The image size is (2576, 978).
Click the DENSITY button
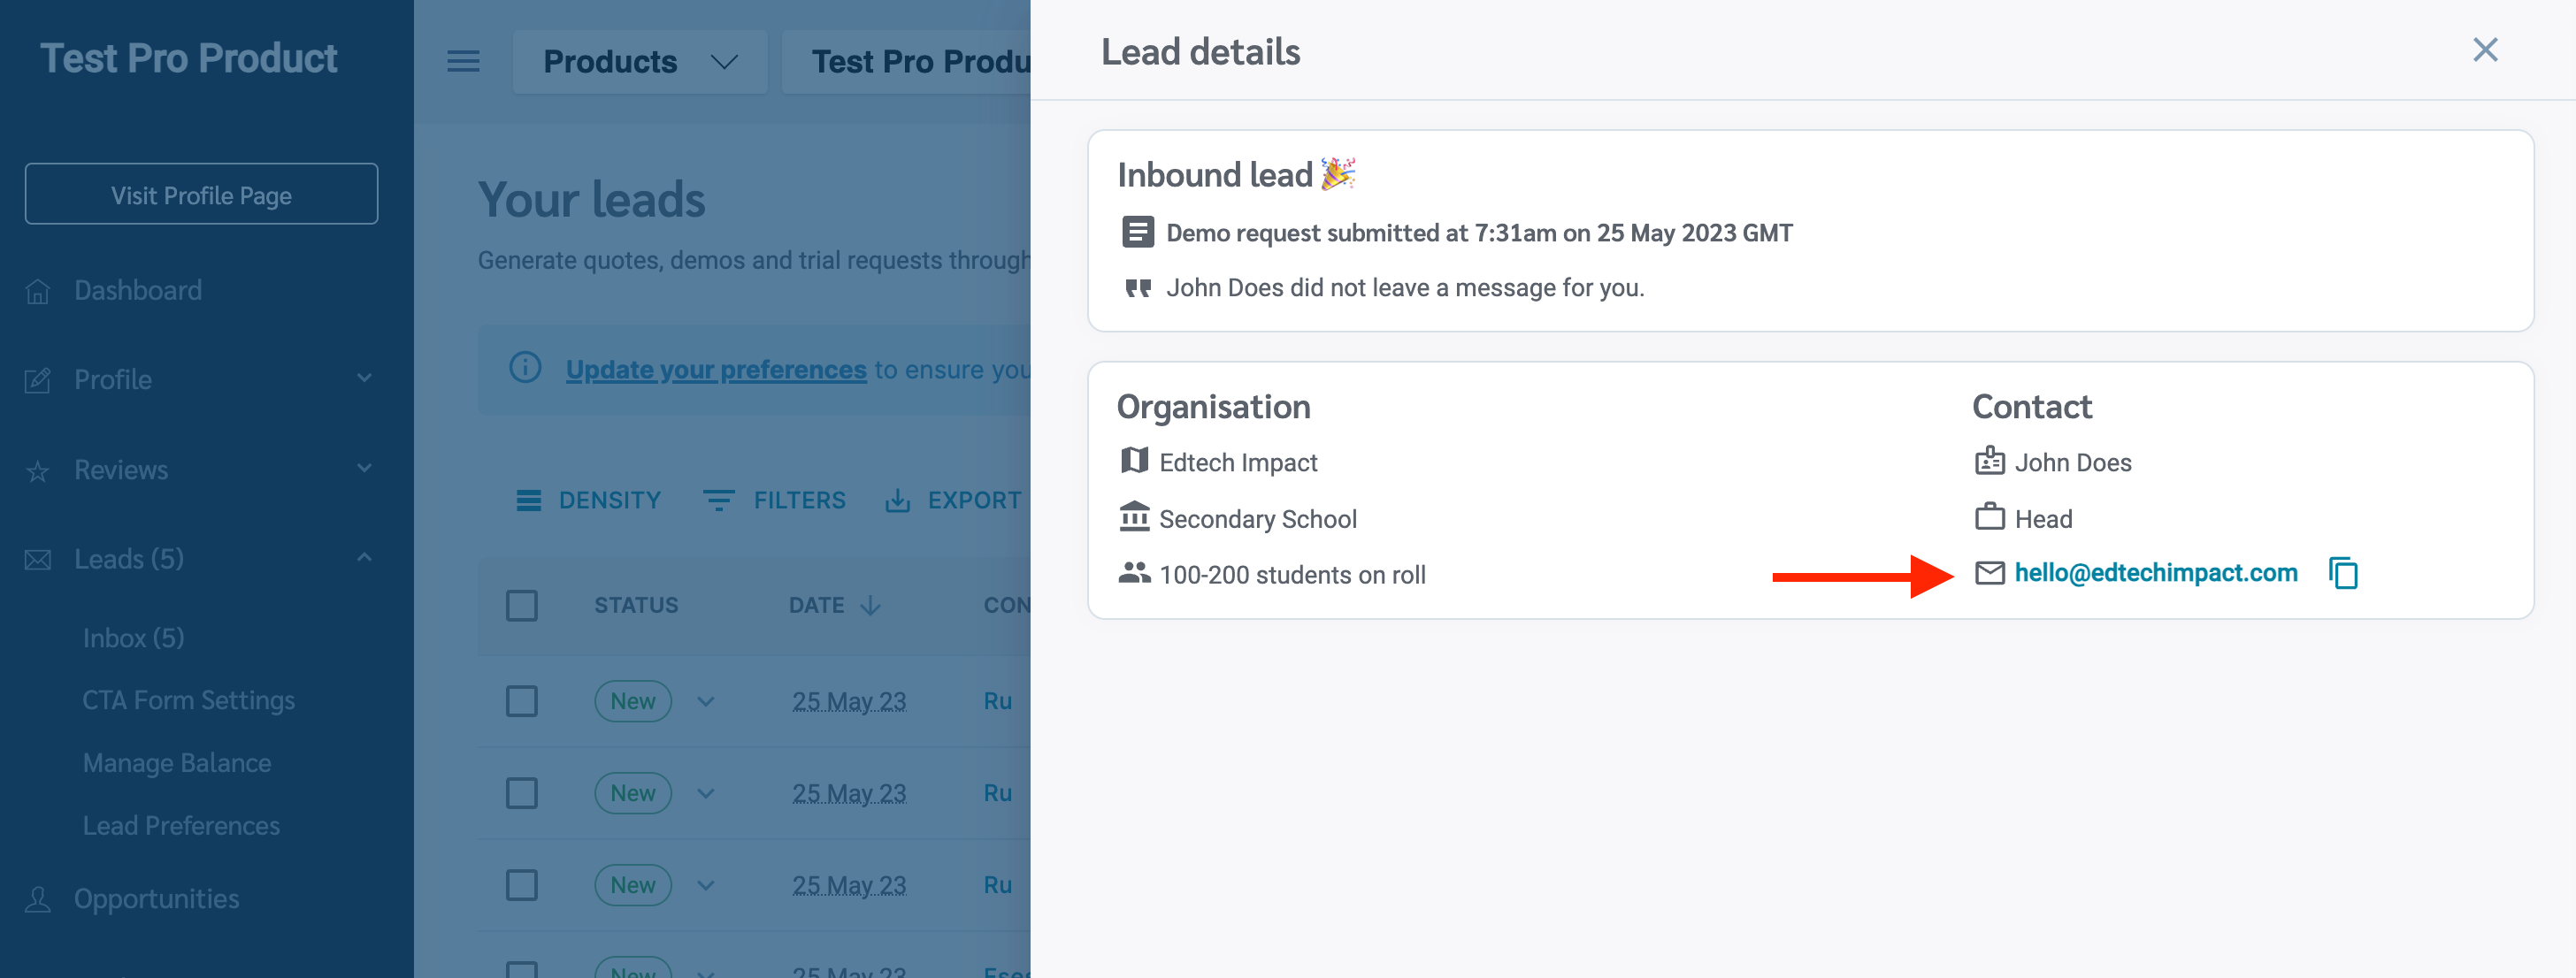588,500
